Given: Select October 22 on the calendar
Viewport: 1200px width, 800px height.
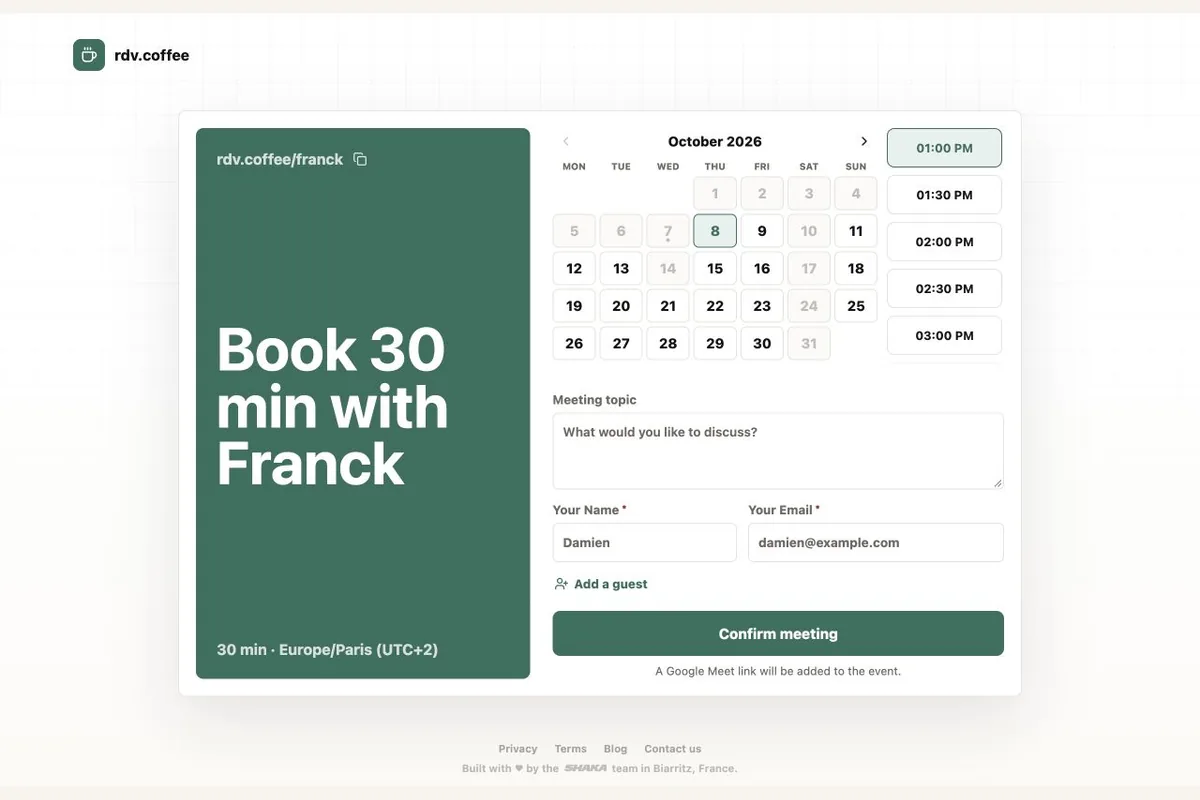Looking at the screenshot, I should coord(715,306).
